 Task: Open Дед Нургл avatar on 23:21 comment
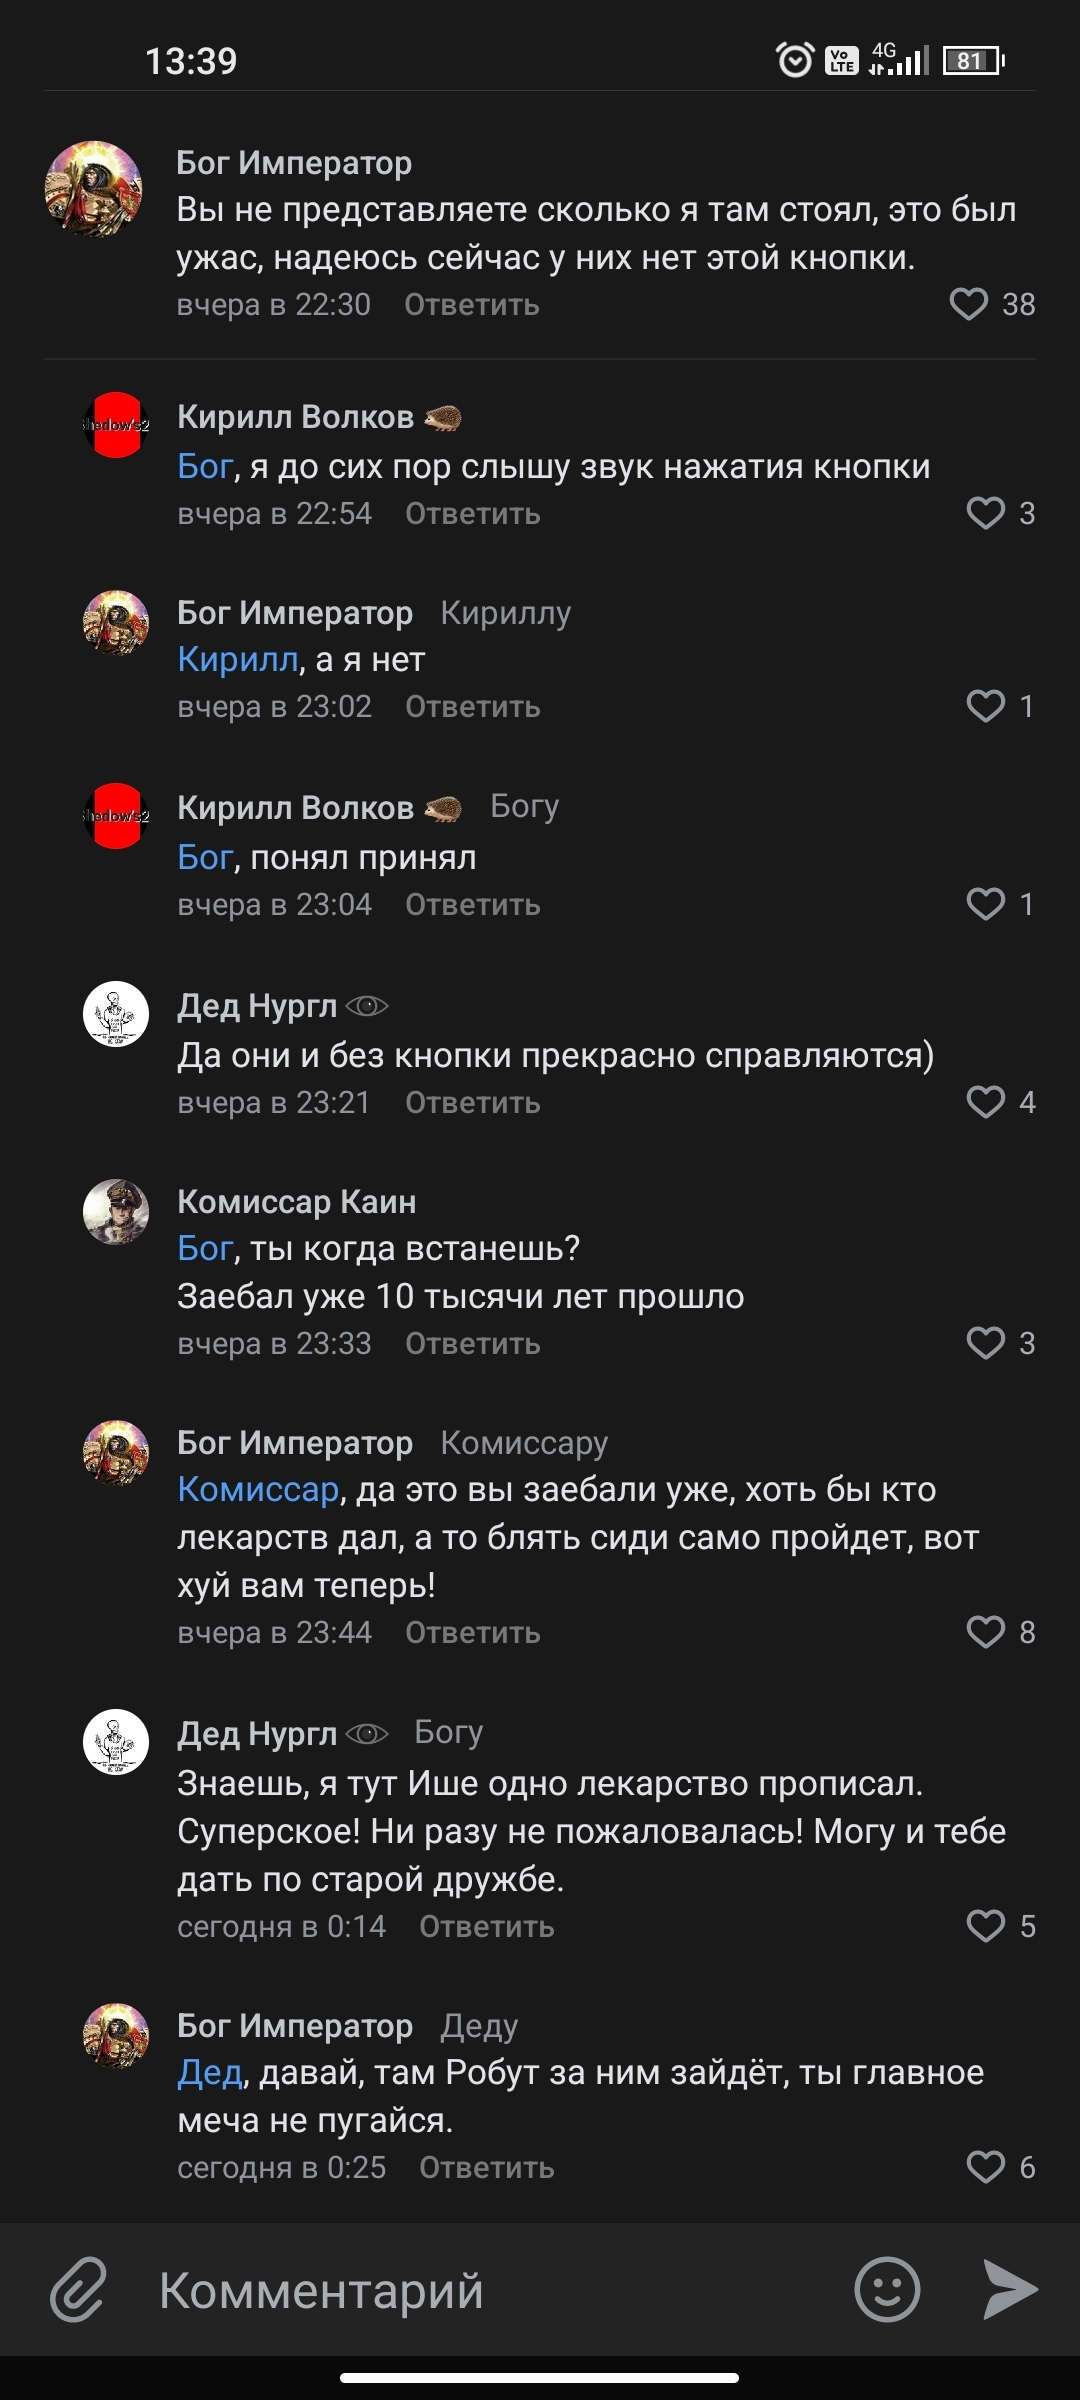pyautogui.click(x=116, y=1014)
